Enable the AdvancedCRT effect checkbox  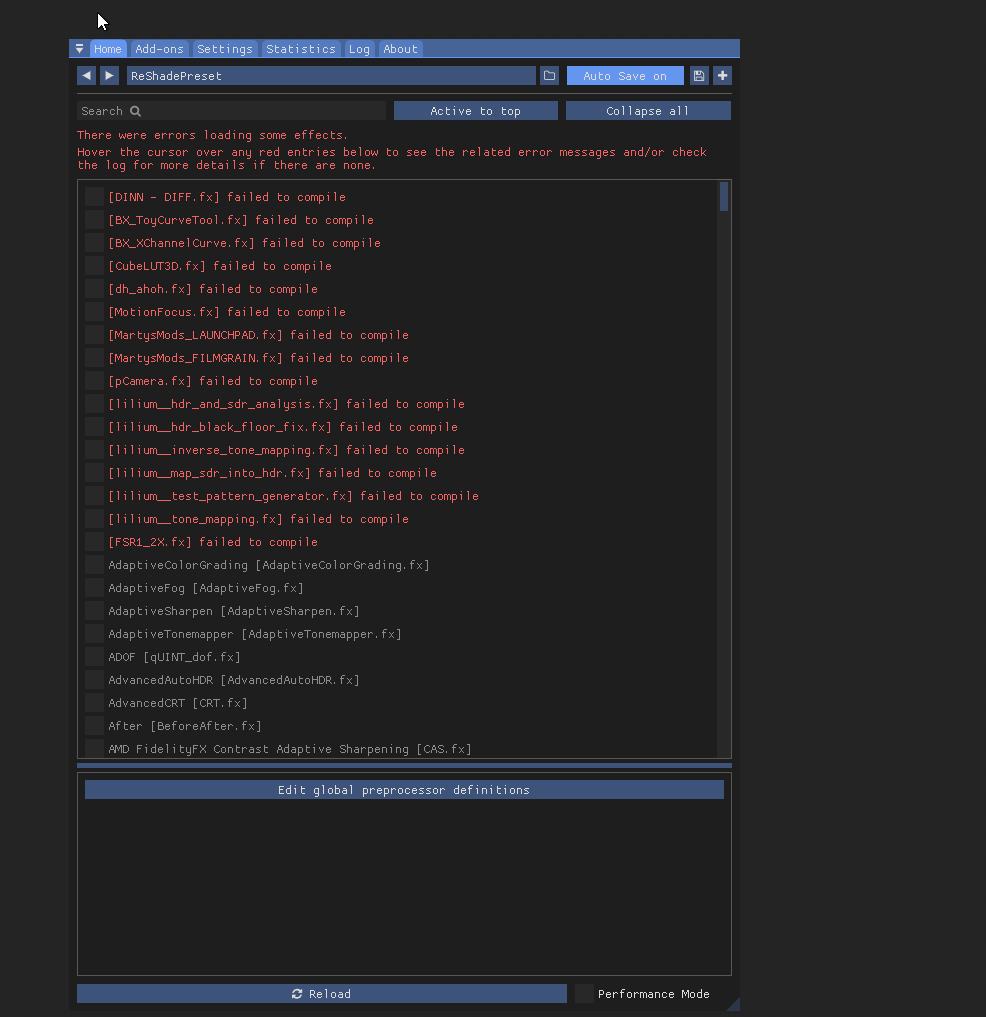click(x=95, y=703)
